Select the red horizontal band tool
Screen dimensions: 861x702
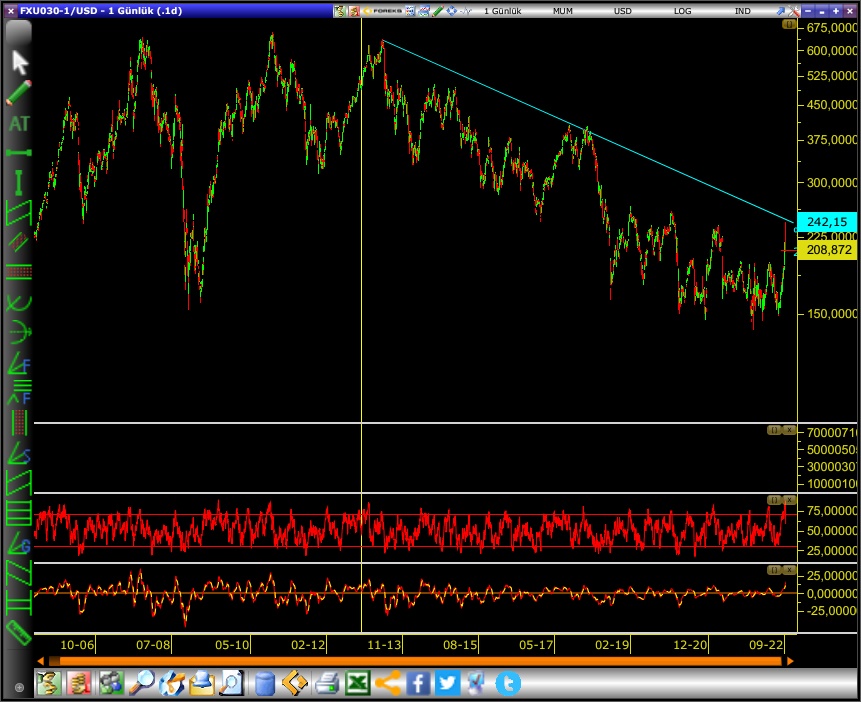tap(19, 272)
